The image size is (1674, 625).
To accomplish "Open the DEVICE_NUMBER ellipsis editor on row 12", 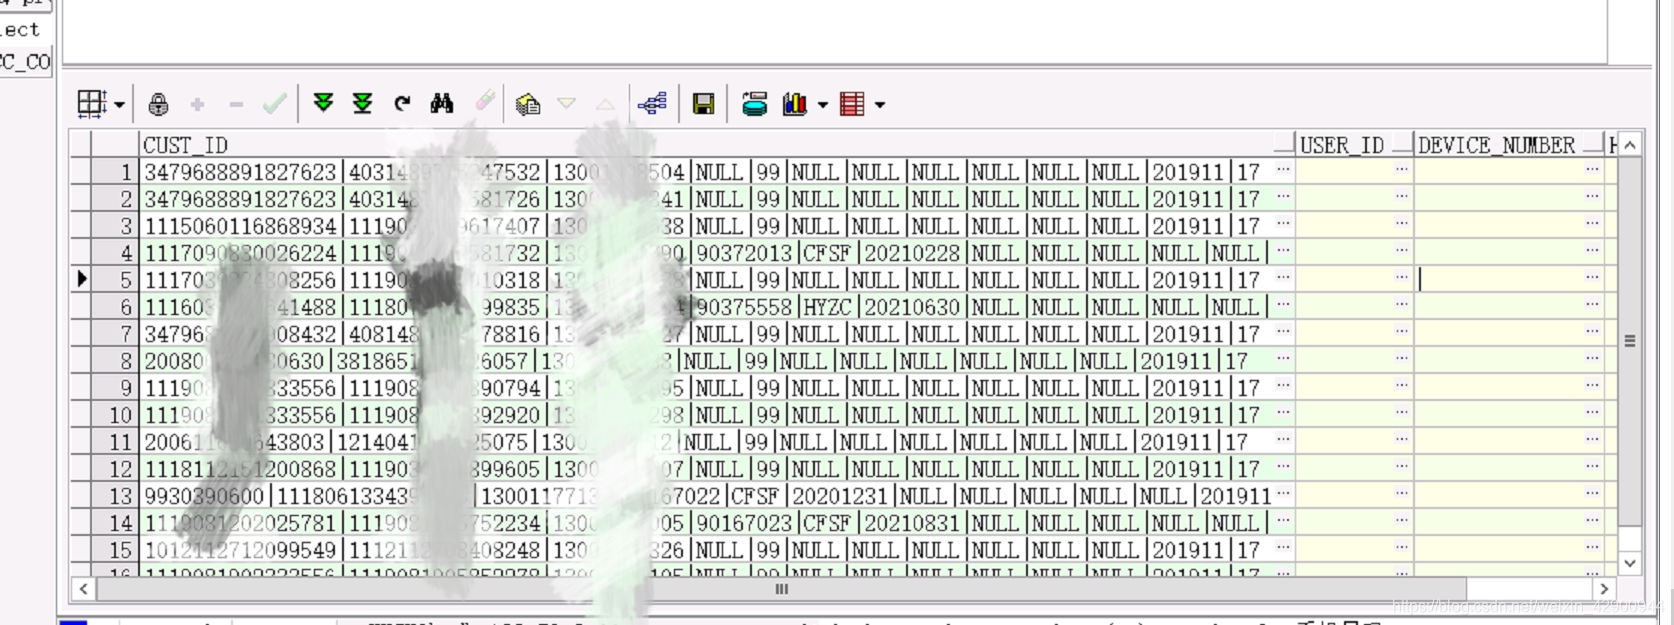I will click(1592, 468).
